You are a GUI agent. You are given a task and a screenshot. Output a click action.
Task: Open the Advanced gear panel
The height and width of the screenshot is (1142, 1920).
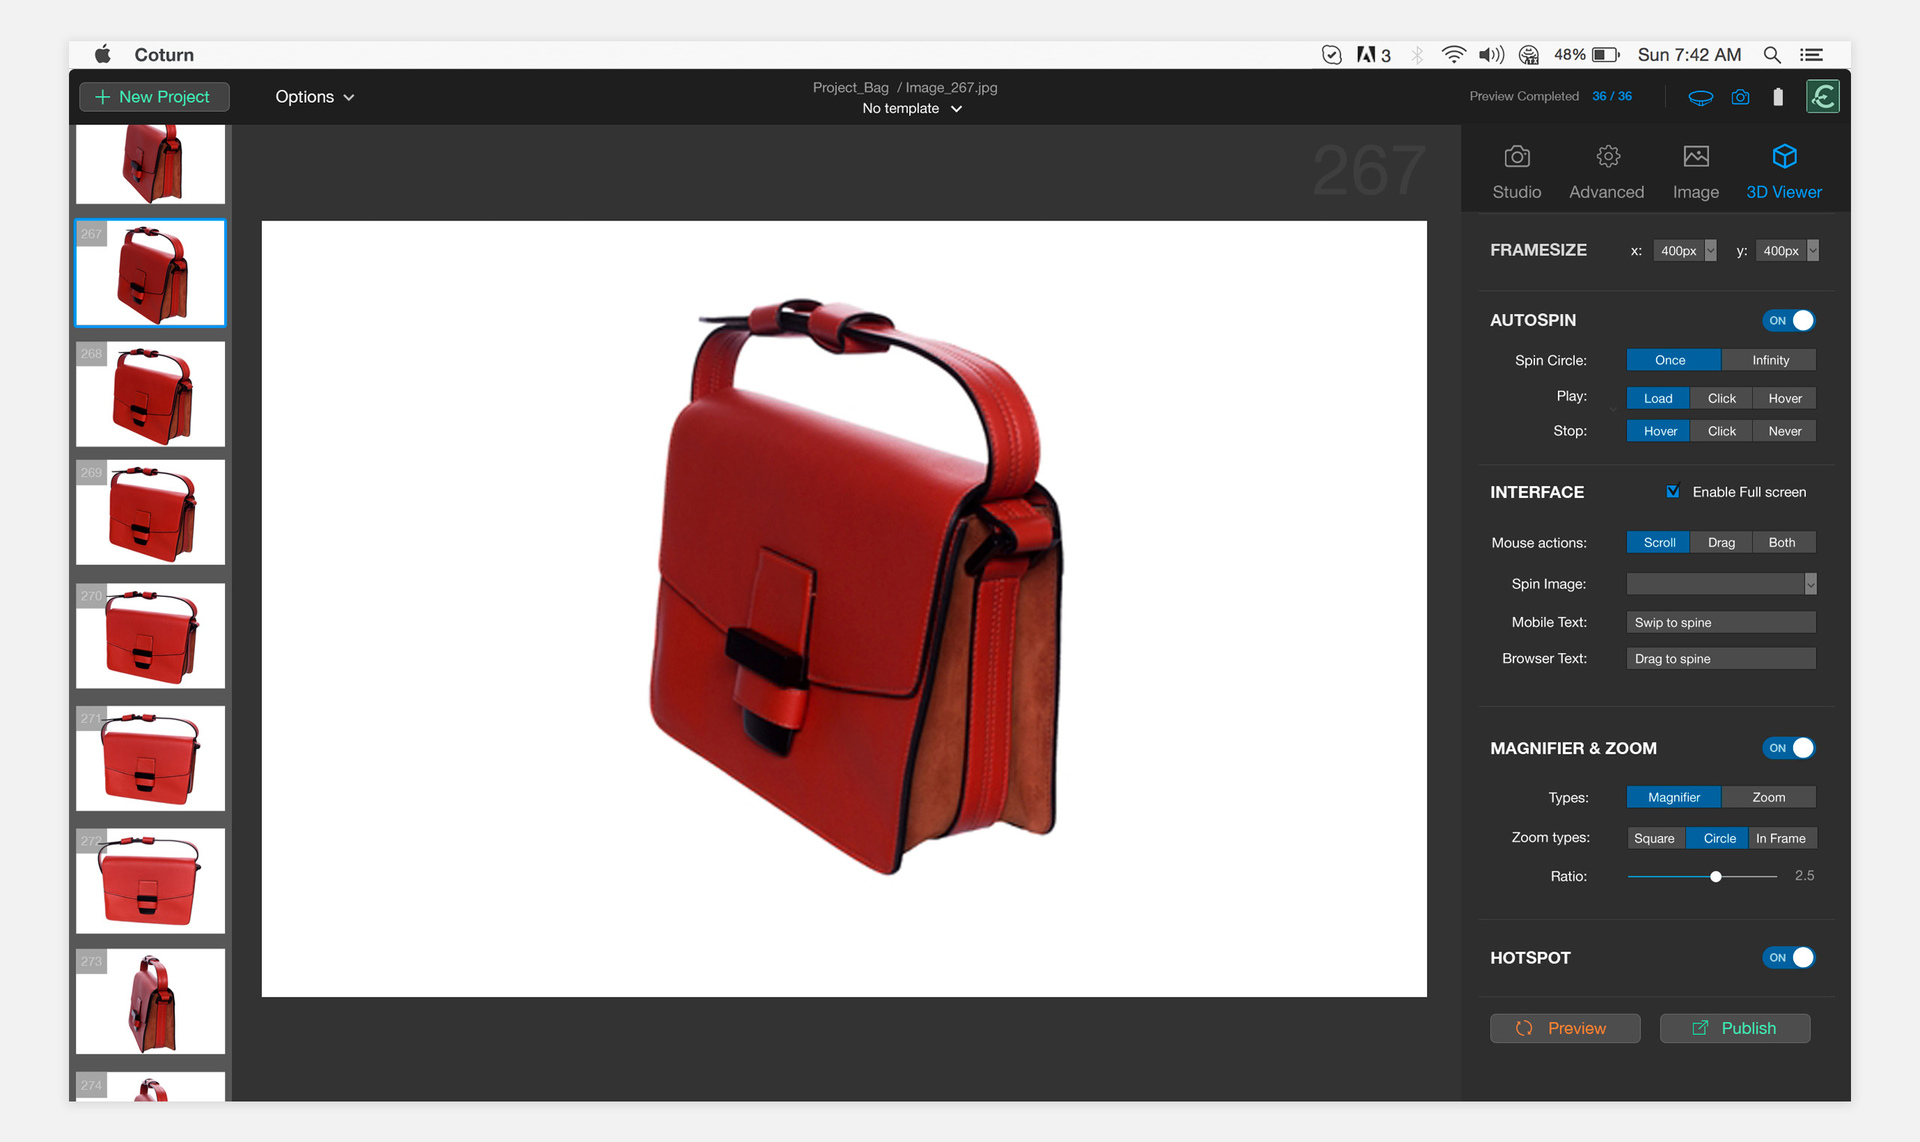[x=1606, y=171]
